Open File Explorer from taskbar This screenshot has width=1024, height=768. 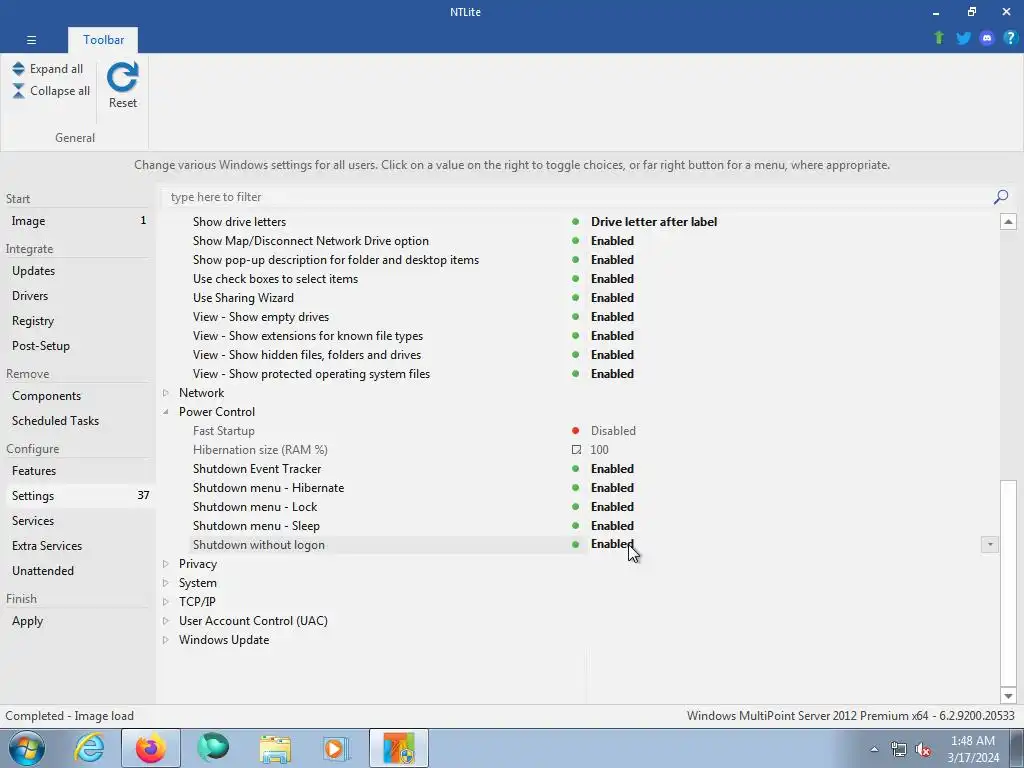coord(275,748)
